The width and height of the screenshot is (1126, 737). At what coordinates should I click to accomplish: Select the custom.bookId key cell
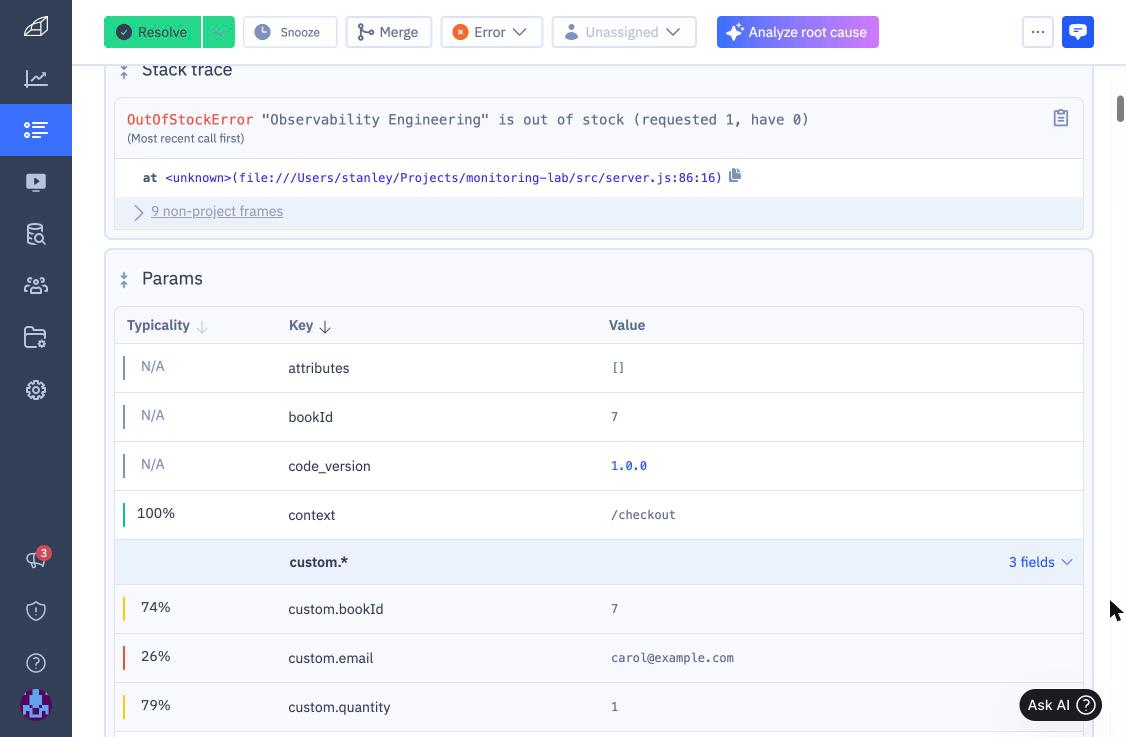[x=335, y=609]
